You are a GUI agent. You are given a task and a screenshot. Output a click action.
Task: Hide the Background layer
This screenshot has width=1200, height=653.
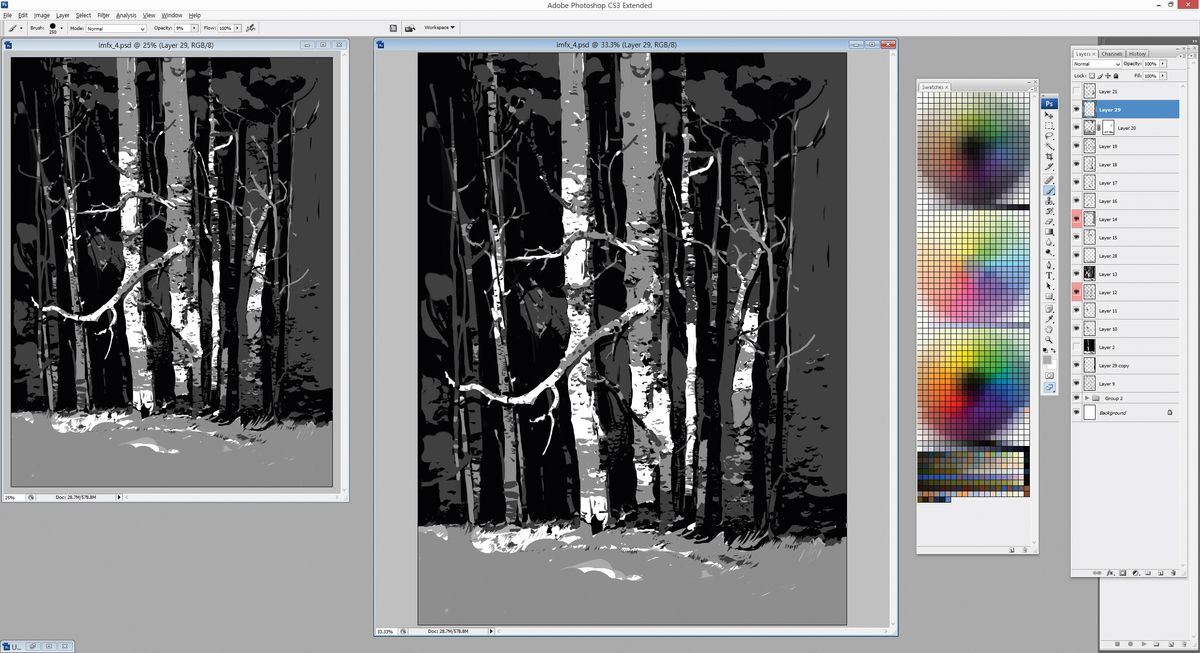click(x=1077, y=412)
